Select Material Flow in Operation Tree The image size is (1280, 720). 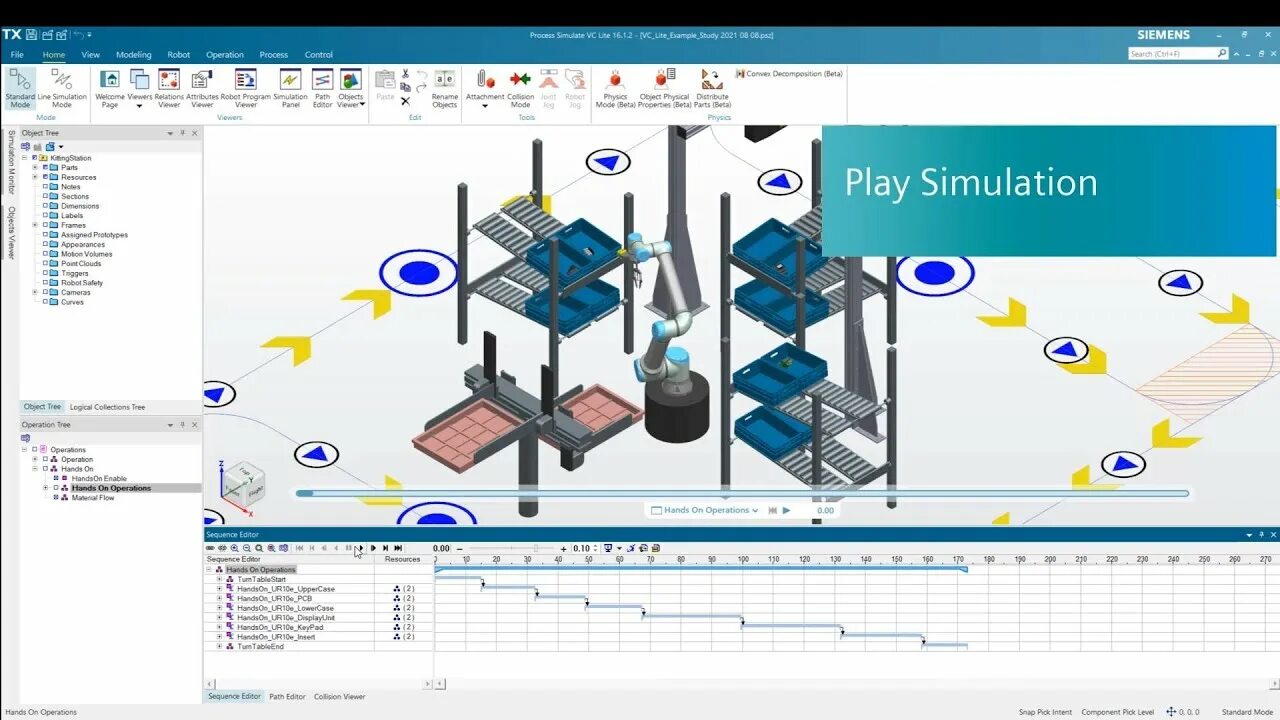[x=93, y=498]
